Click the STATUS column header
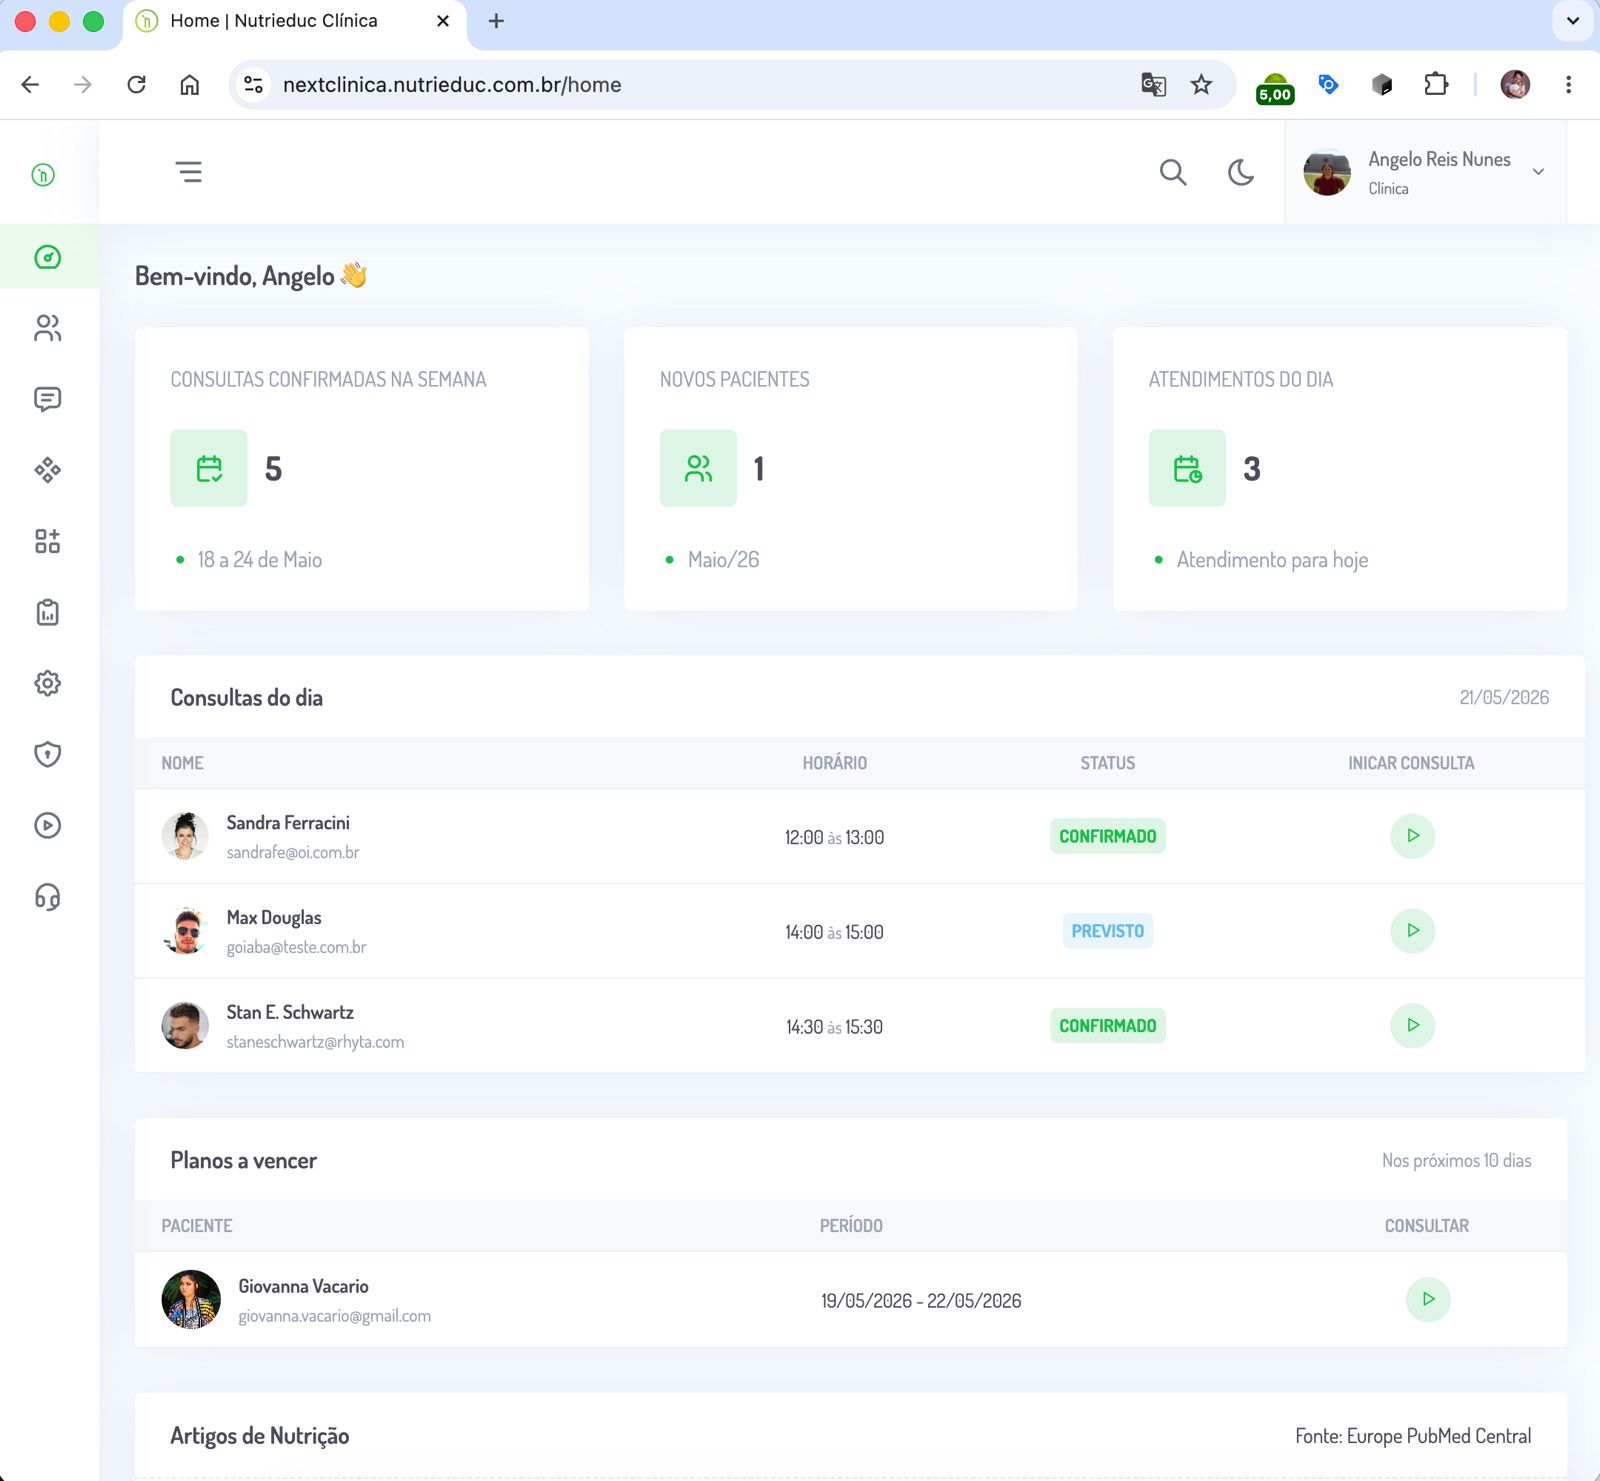The width and height of the screenshot is (1600, 1481). tap(1107, 763)
